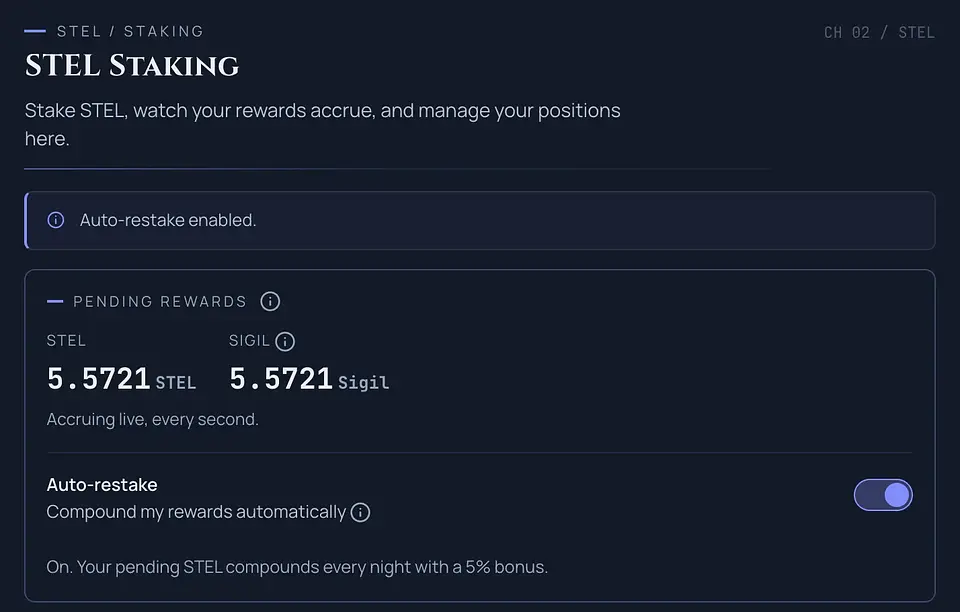Select the 5.5721 Sigil pending amount
The width and height of the screenshot is (960, 612).
click(x=309, y=379)
